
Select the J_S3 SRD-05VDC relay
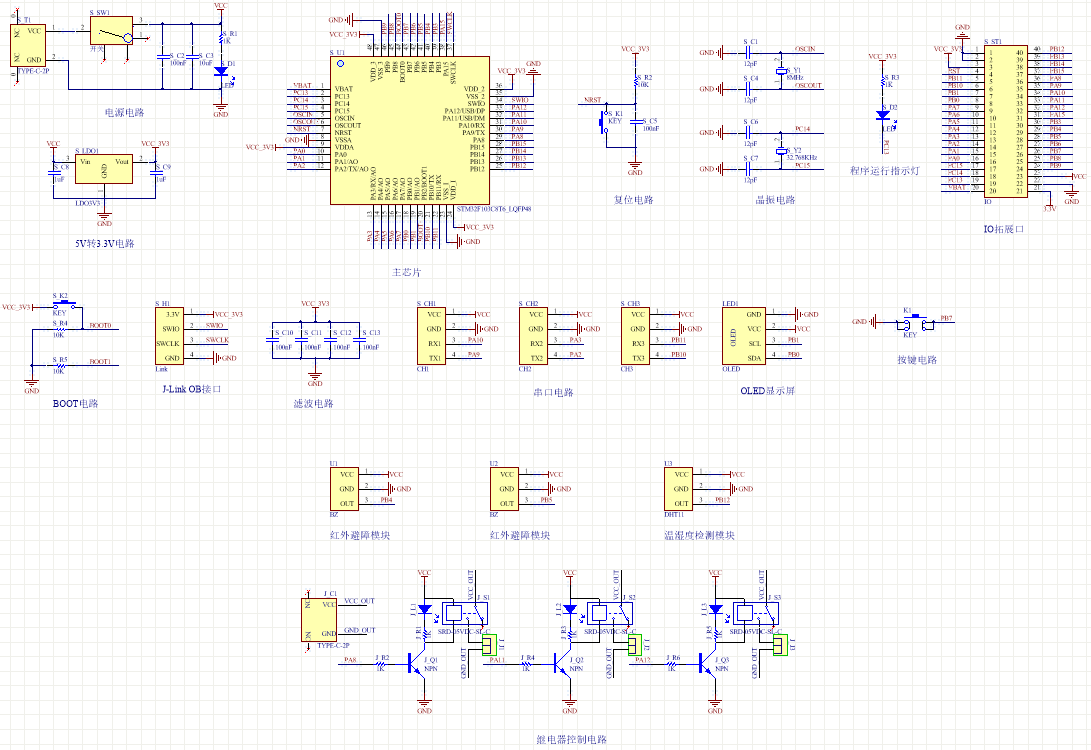pyautogui.click(x=756, y=613)
